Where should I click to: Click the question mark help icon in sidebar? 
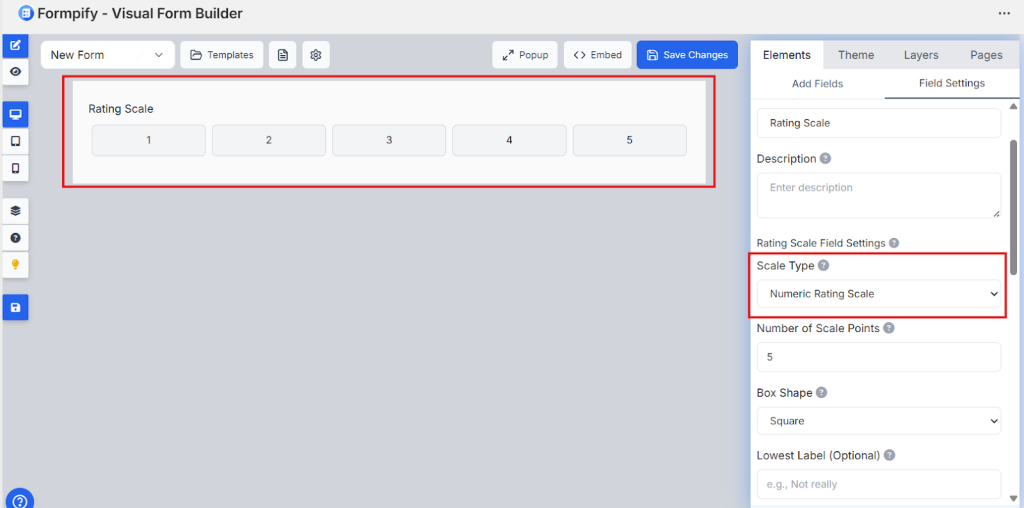(15, 238)
